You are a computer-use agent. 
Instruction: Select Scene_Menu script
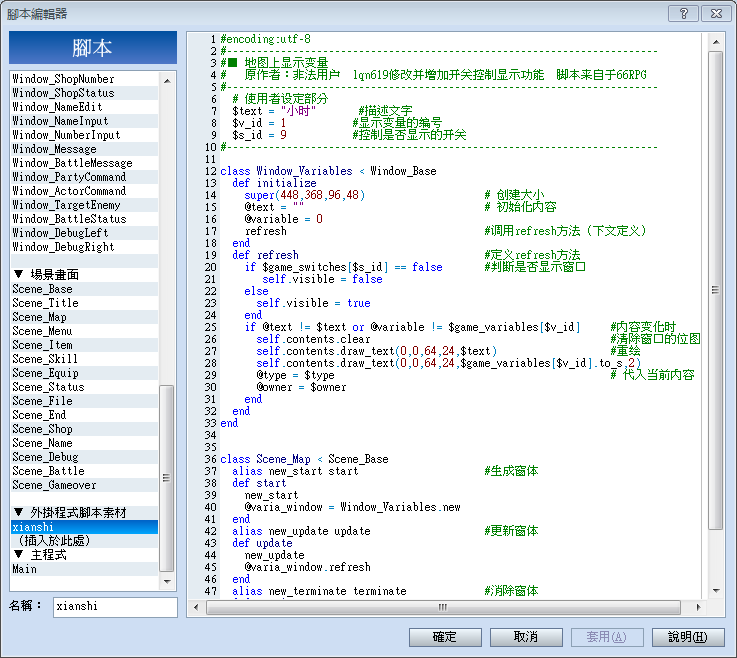[85, 331]
